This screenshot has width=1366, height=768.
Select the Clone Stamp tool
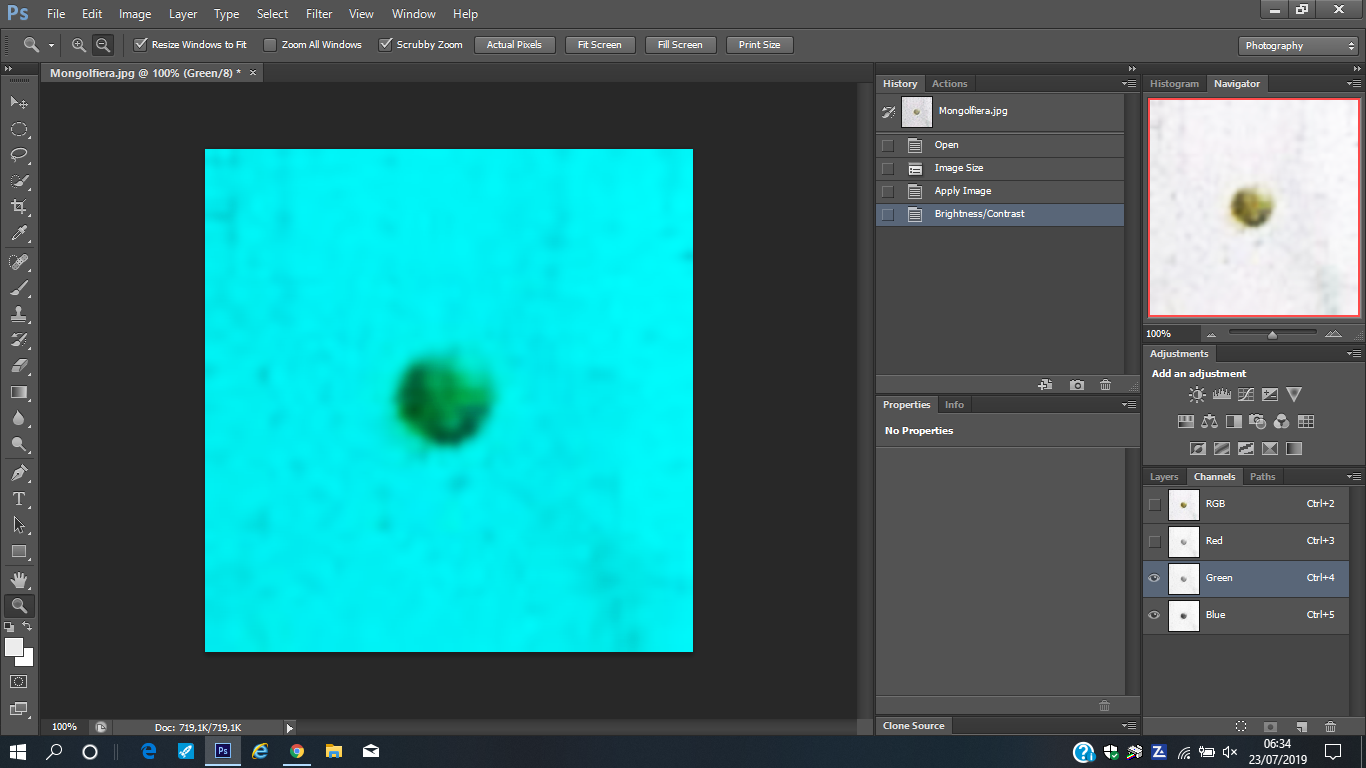pyautogui.click(x=19, y=313)
